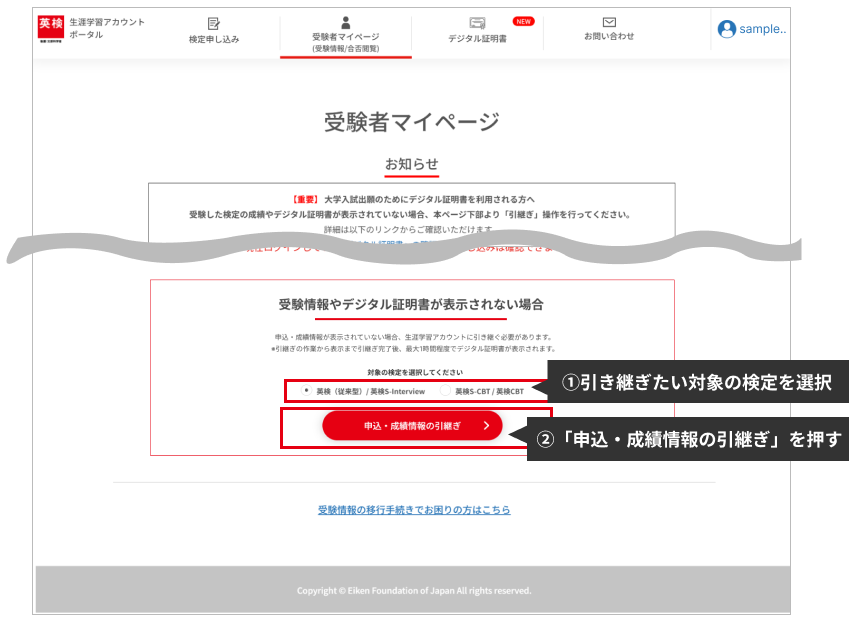Open the 検定申し込み menu item
The image size is (856, 631).
(x=214, y=39)
